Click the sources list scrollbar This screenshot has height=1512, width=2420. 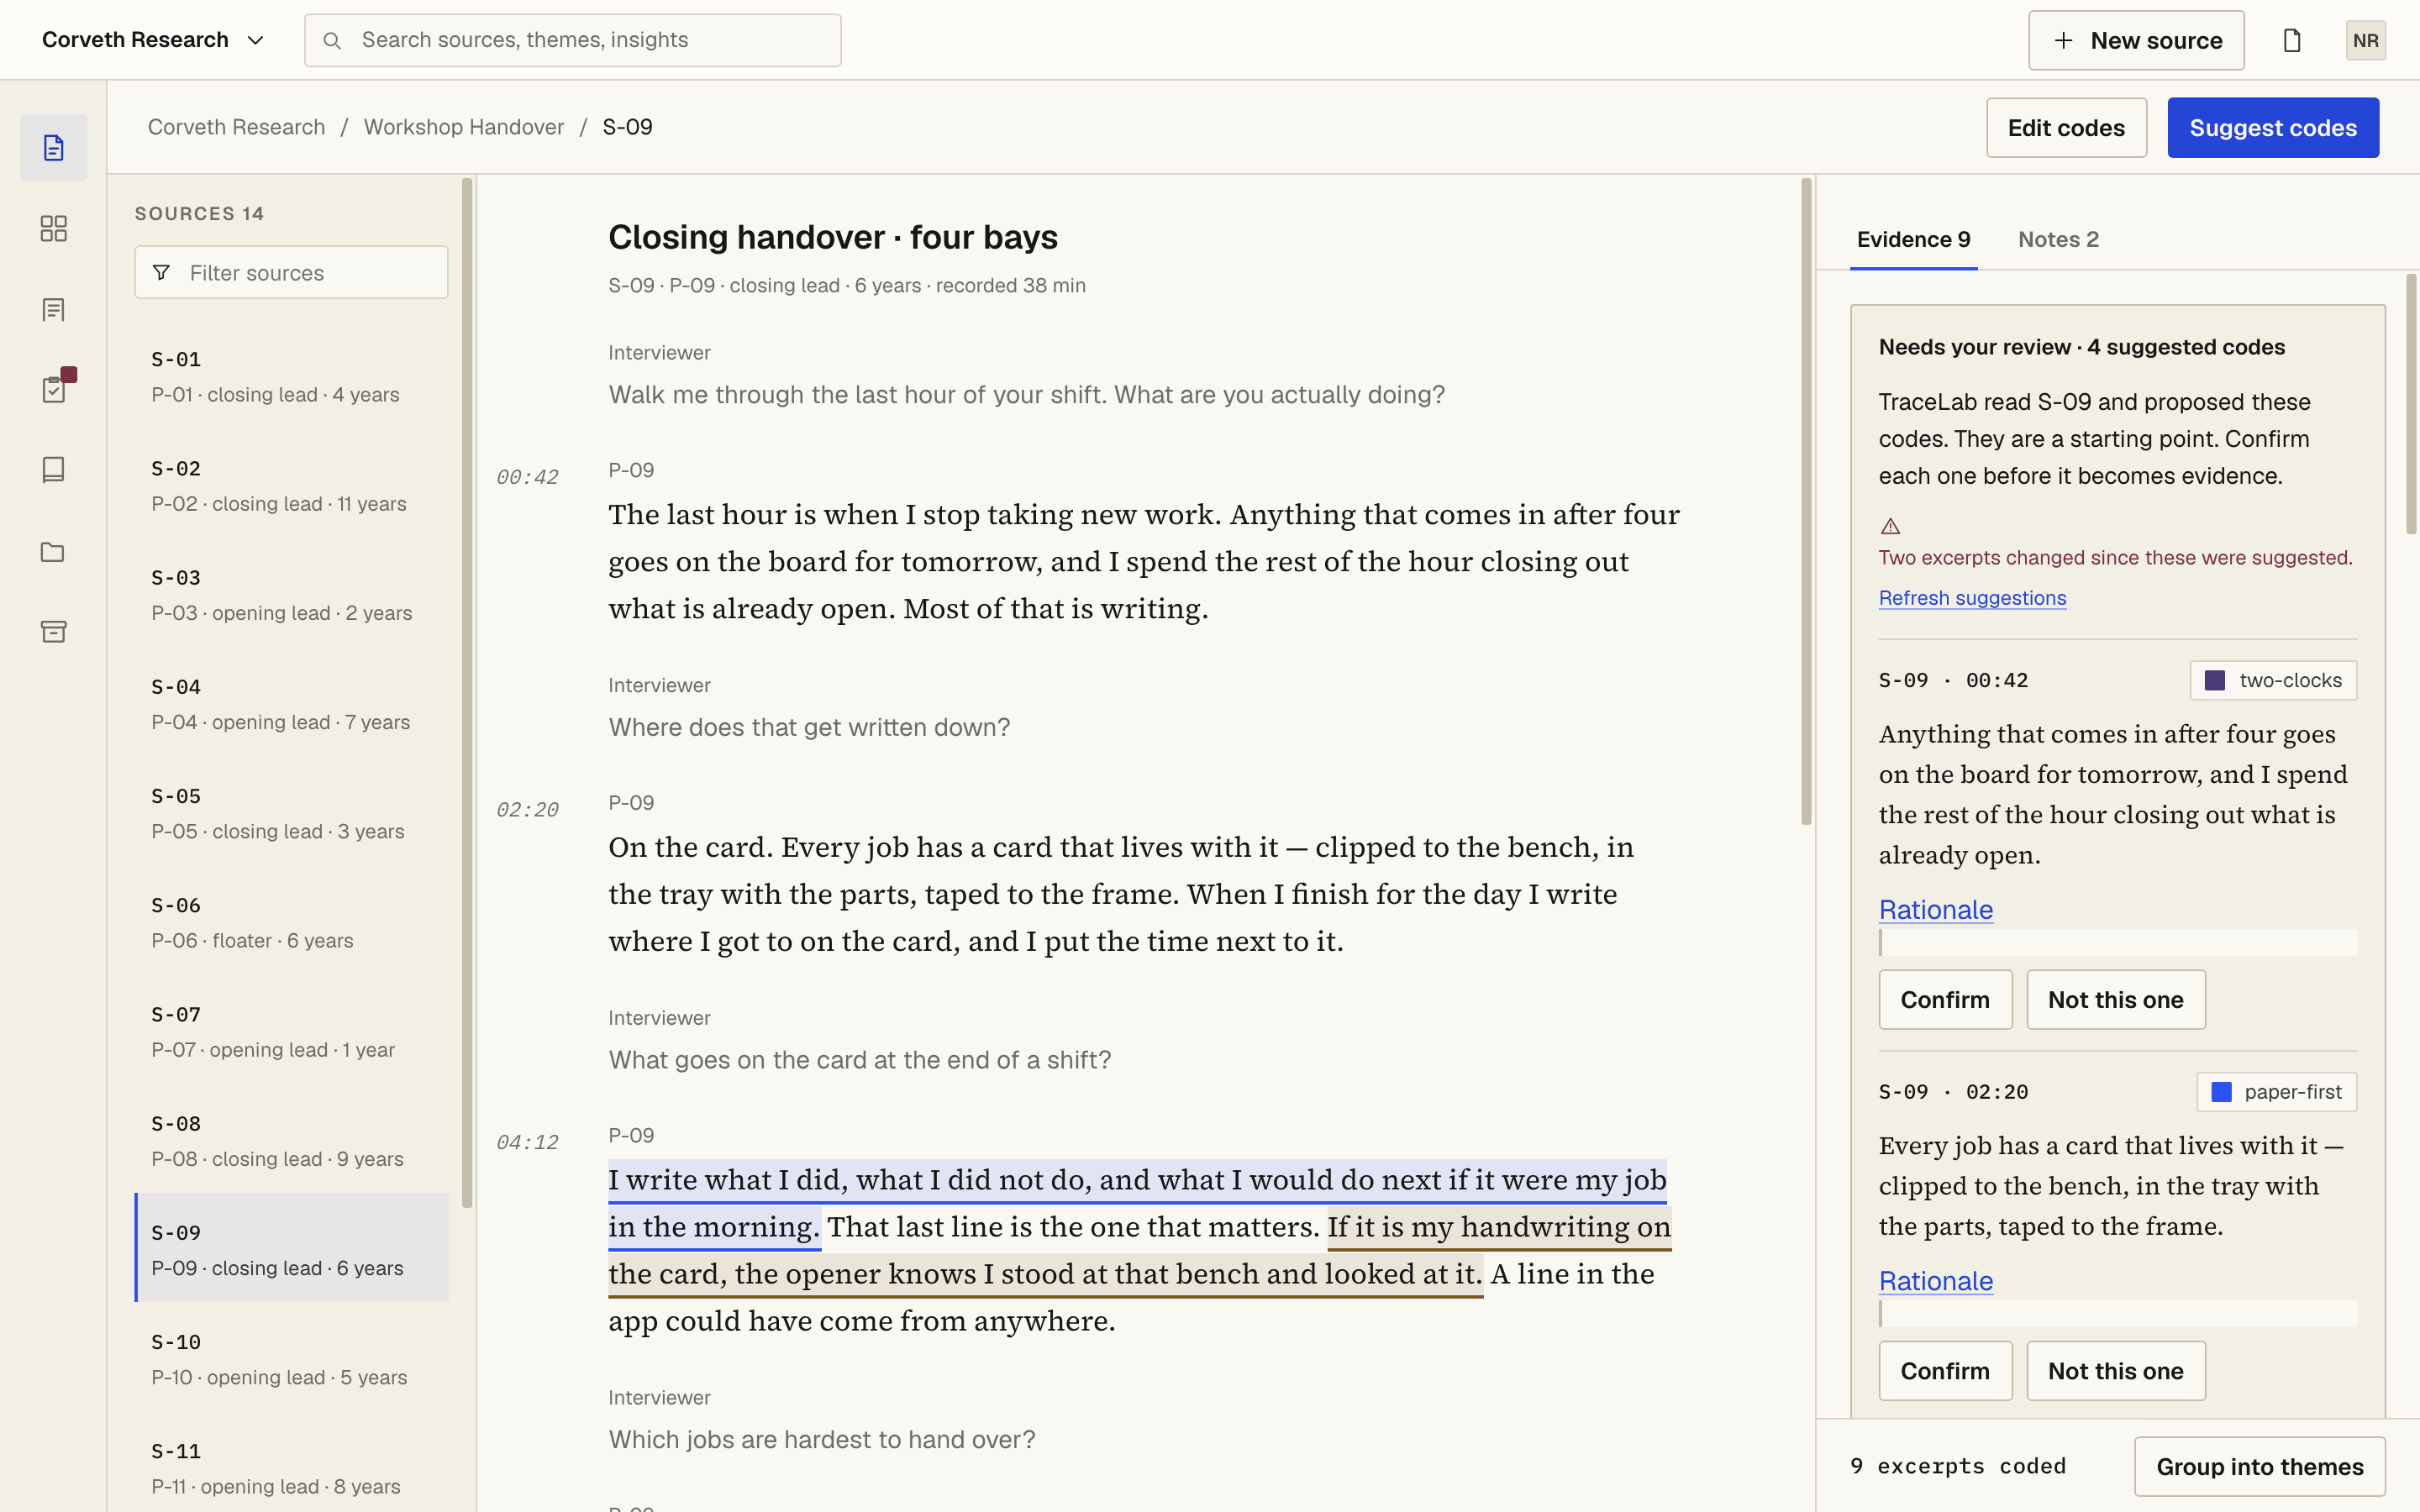[467, 692]
